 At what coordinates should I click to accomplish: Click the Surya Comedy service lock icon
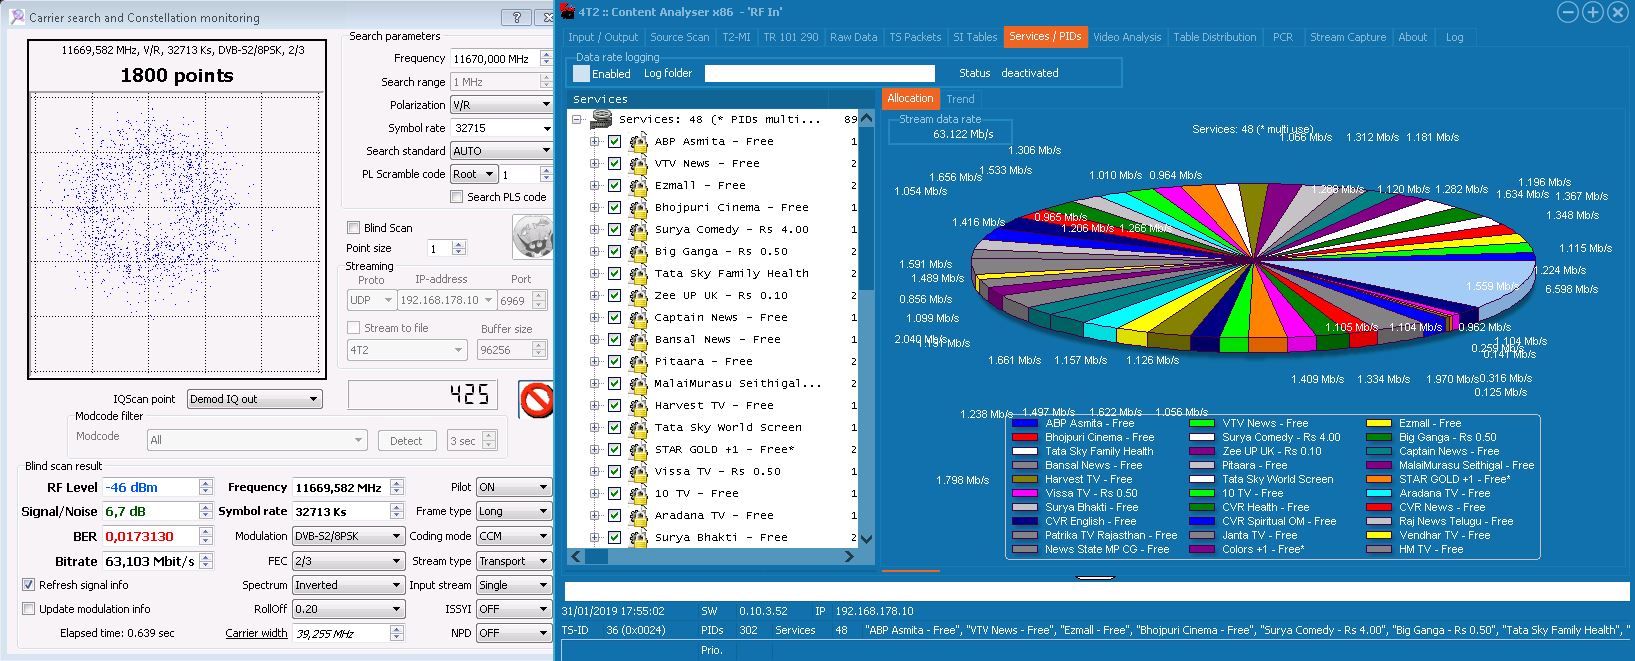coord(638,230)
